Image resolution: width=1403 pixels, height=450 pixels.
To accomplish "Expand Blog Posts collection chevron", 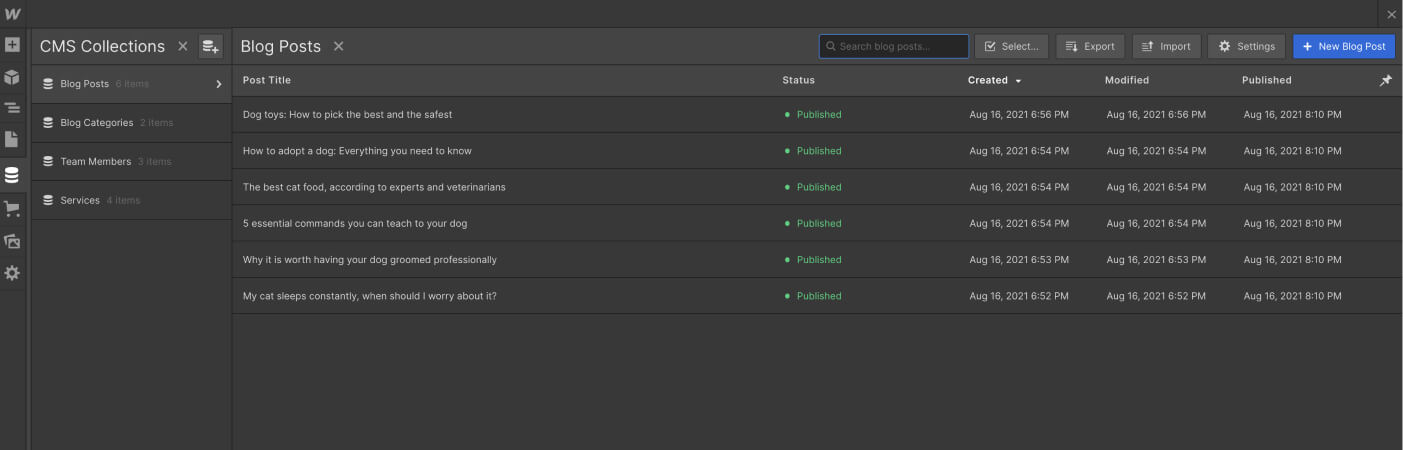I will coord(218,84).
